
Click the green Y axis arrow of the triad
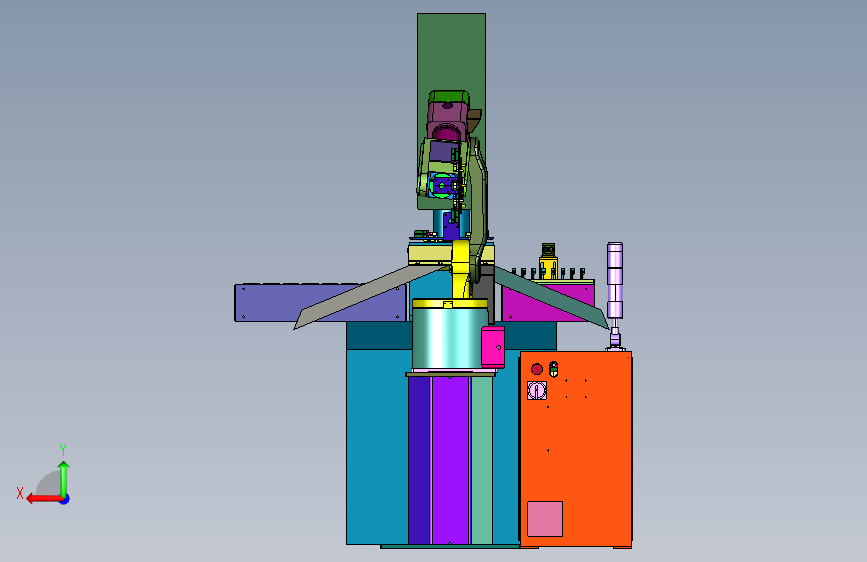[64, 478]
